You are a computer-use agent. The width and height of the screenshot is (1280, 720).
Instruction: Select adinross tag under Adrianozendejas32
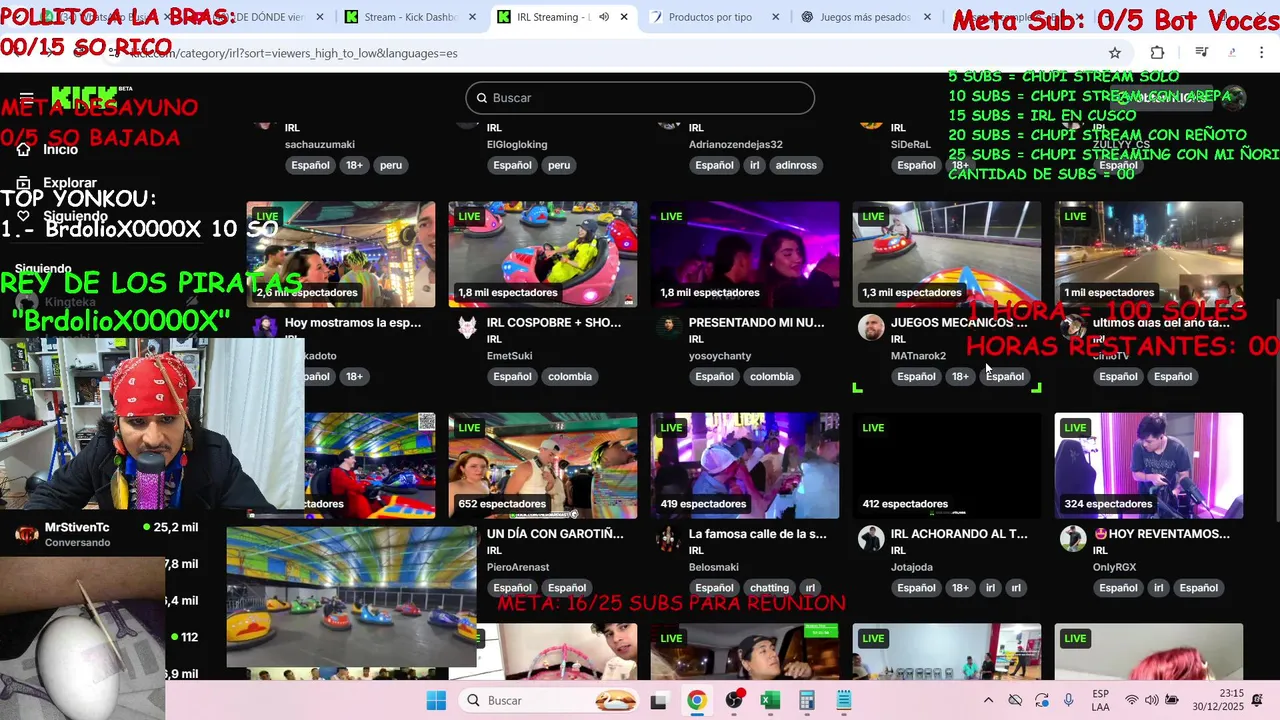[x=796, y=165]
